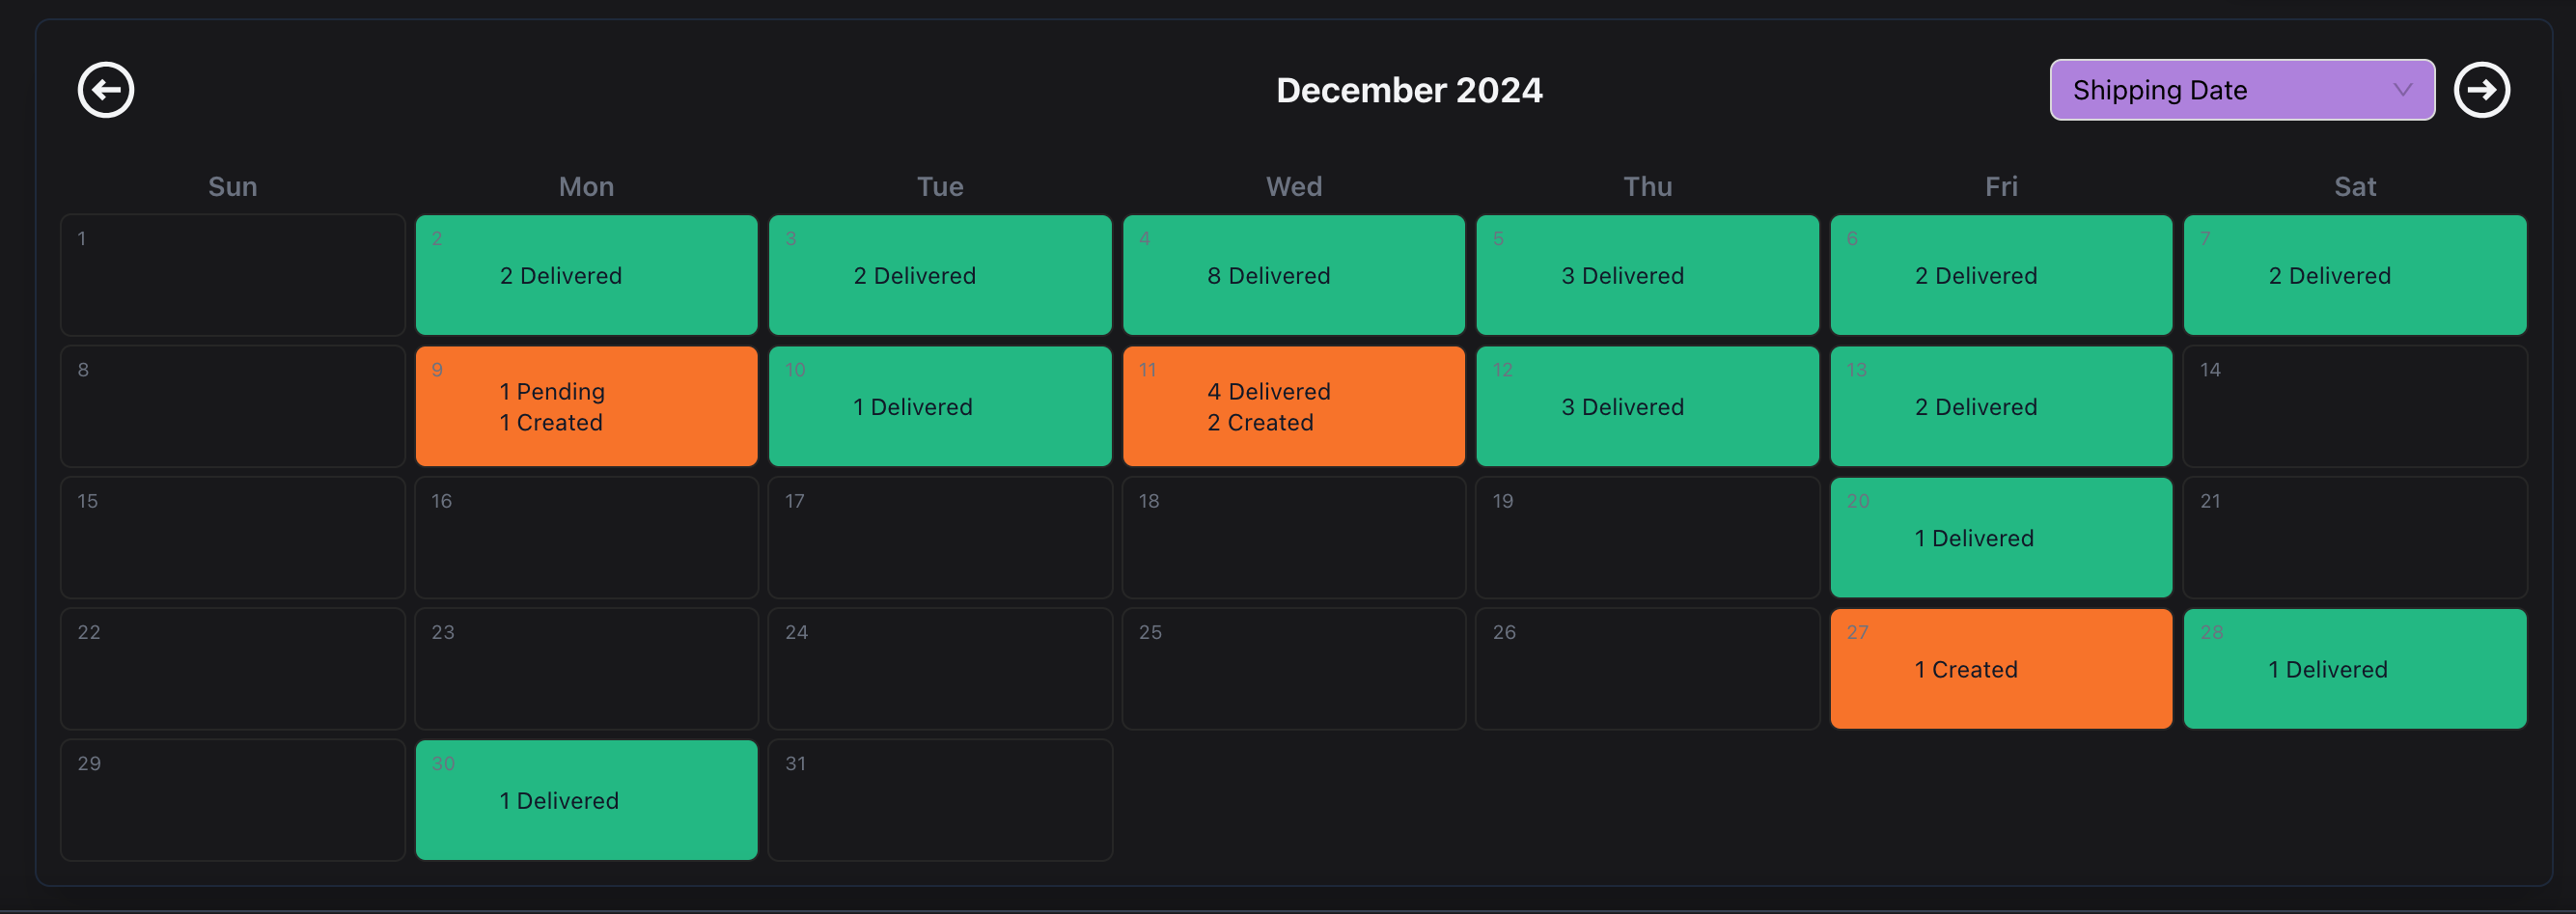Click Friday December 13 with 2 Delivered
The image size is (2576, 914).
[2000, 406]
